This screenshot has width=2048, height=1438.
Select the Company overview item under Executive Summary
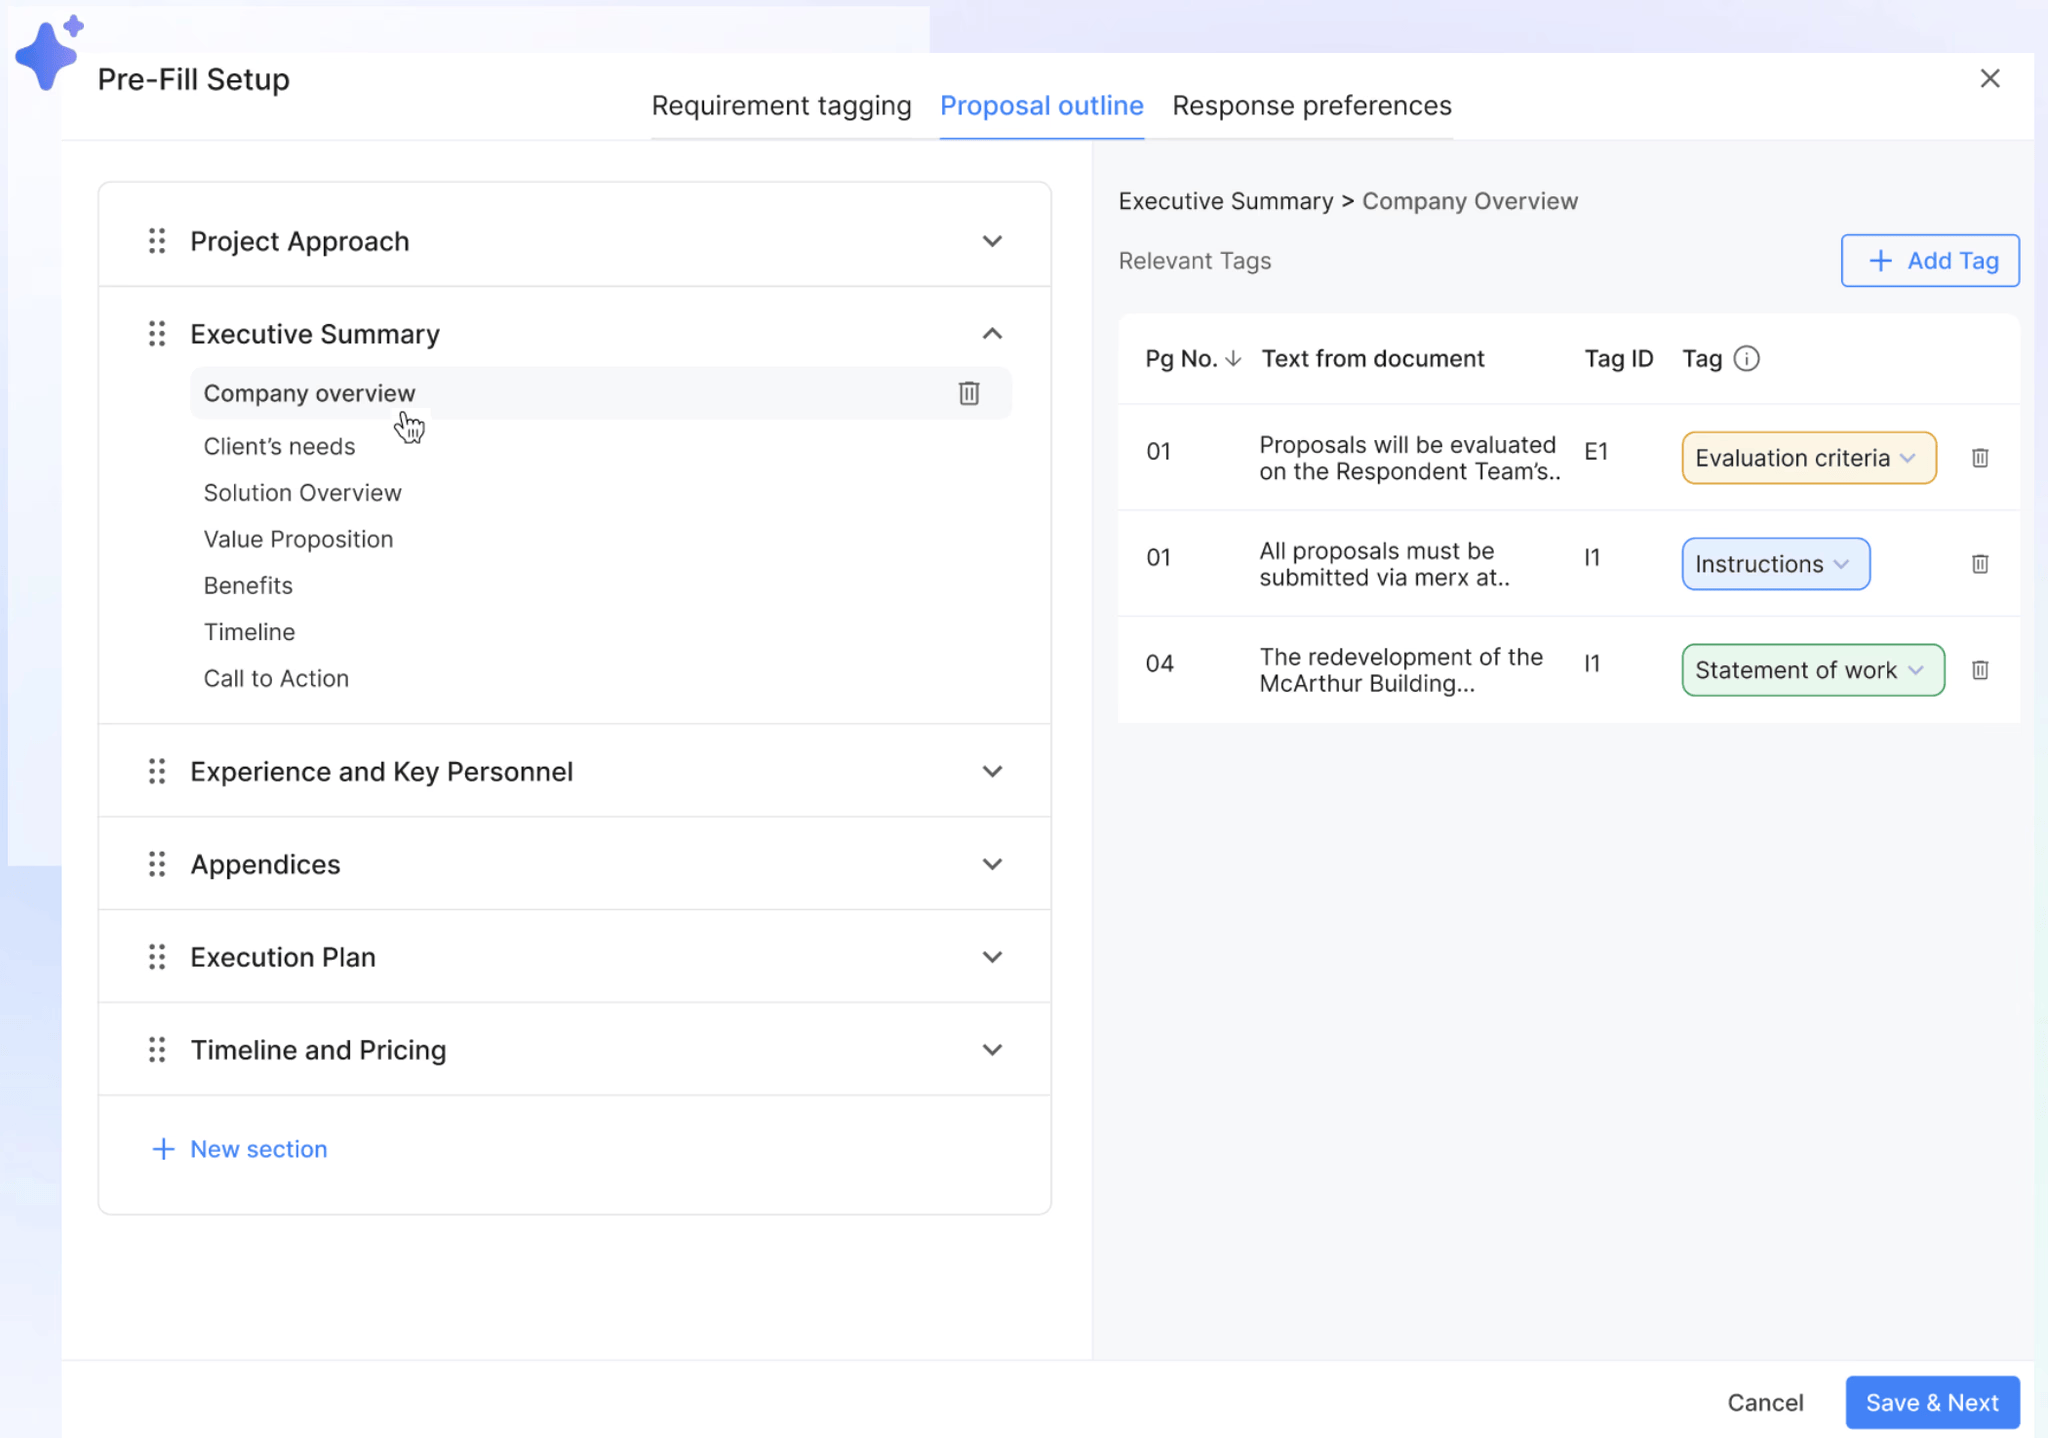pyautogui.click(x=309, y=393)
